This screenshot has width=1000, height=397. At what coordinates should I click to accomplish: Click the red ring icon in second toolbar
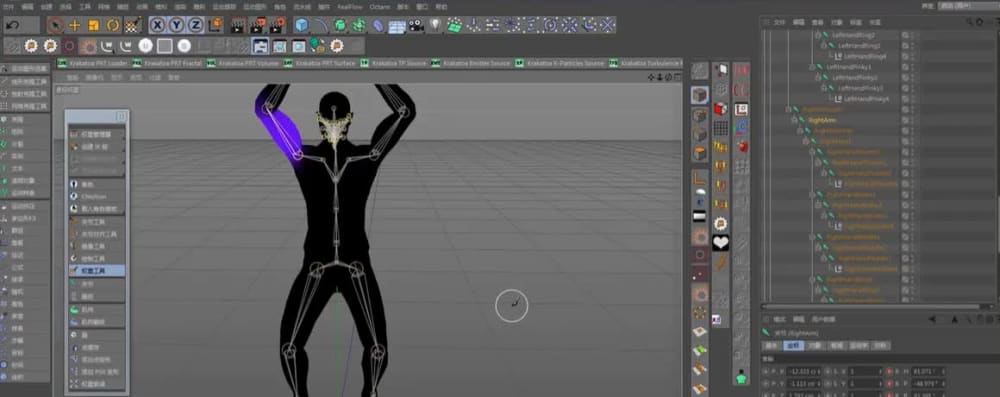click(69, 46)
